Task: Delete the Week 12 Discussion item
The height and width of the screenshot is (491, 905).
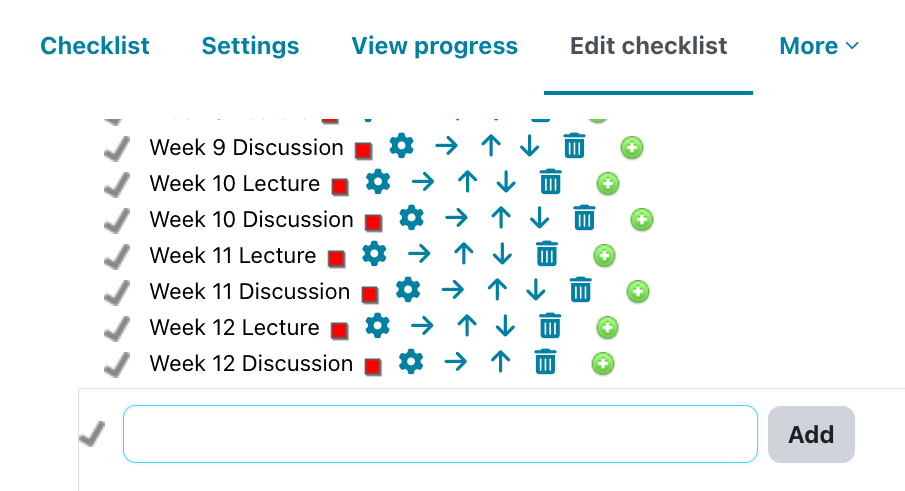Action: (x=545, y=362)
